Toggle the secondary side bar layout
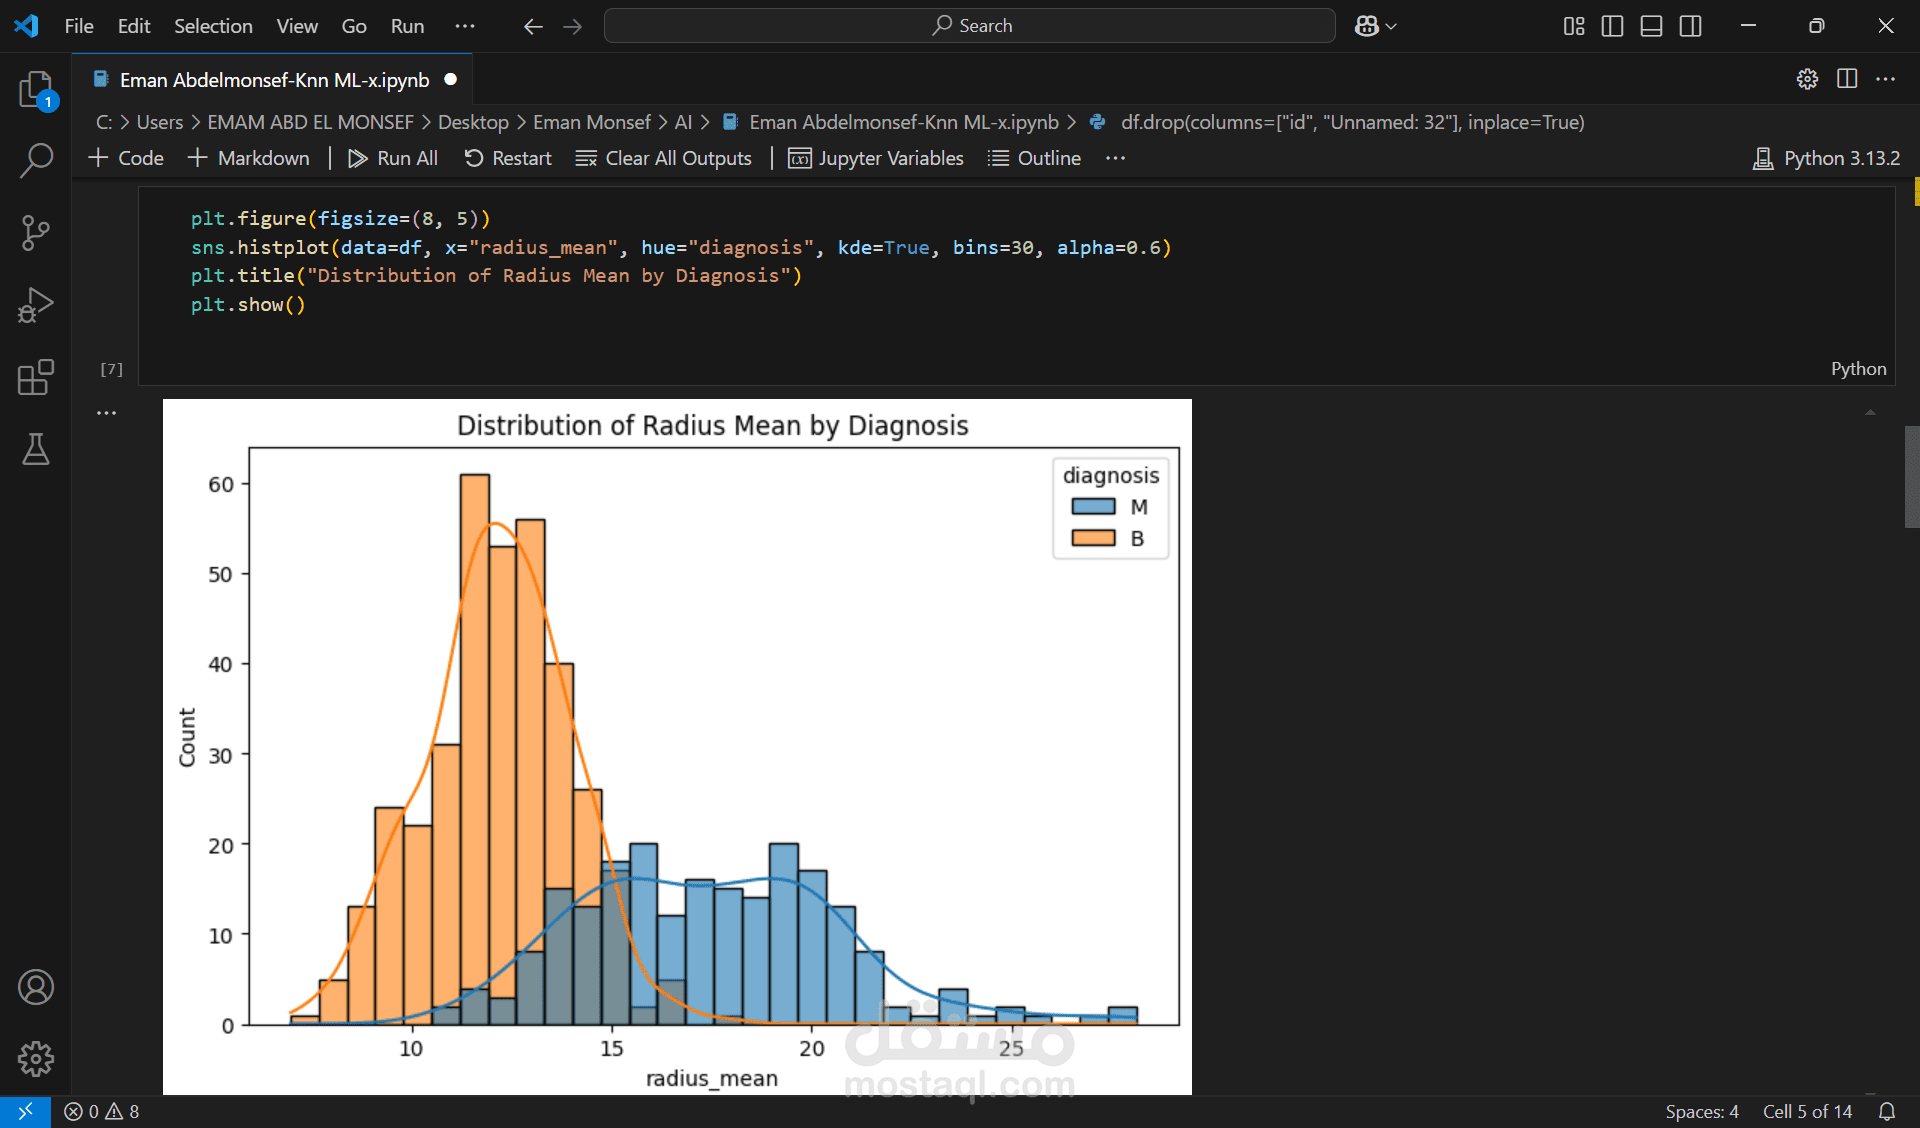The image size is (1920, 1128). (1690, 26)
